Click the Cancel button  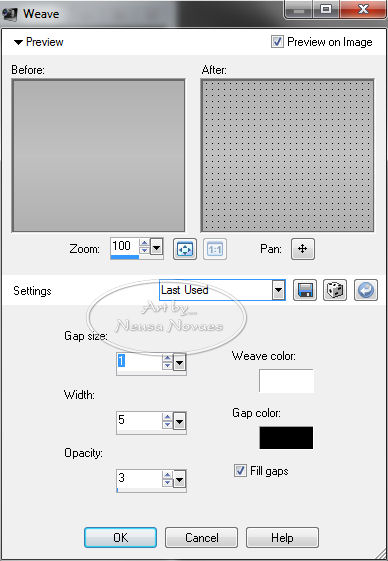point(202,537)
